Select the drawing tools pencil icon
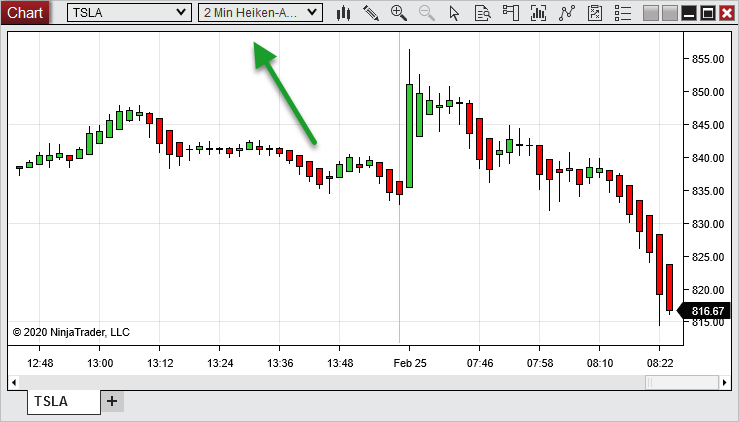 point(371,13)
